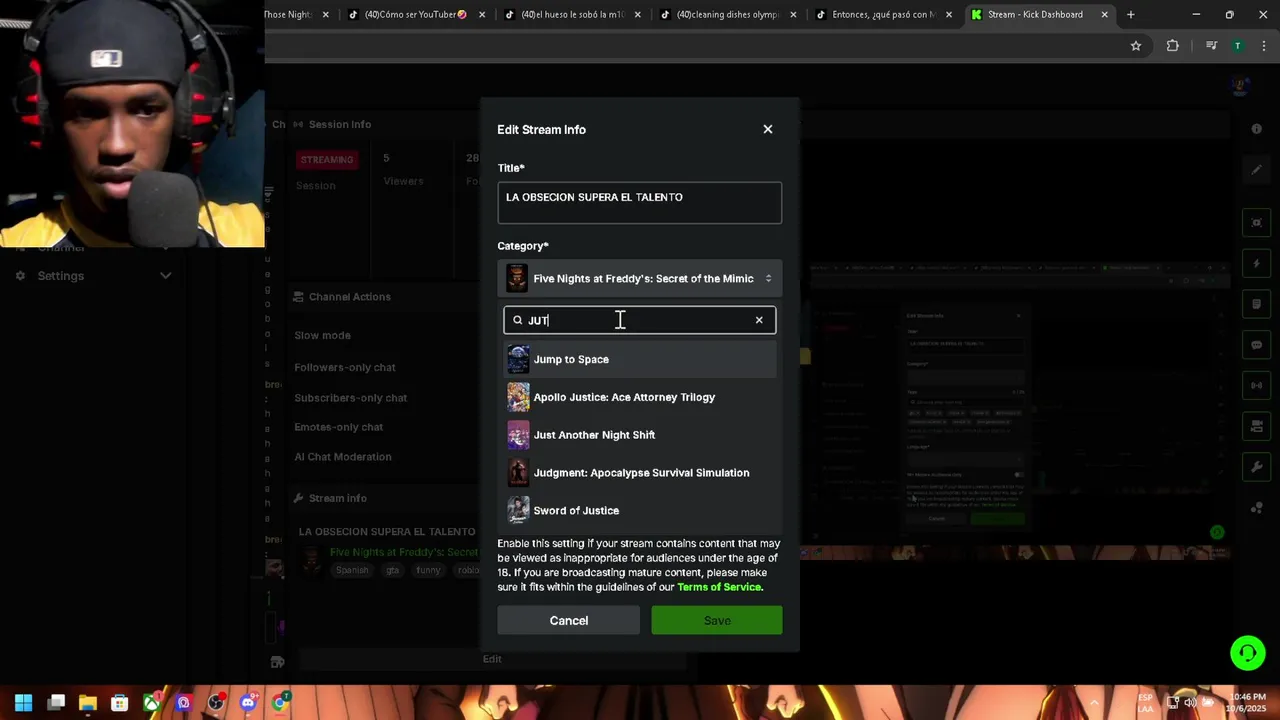Close the el hueso le sobó browser tab
Screen dimensions: 1280x720
pos(638,14)
